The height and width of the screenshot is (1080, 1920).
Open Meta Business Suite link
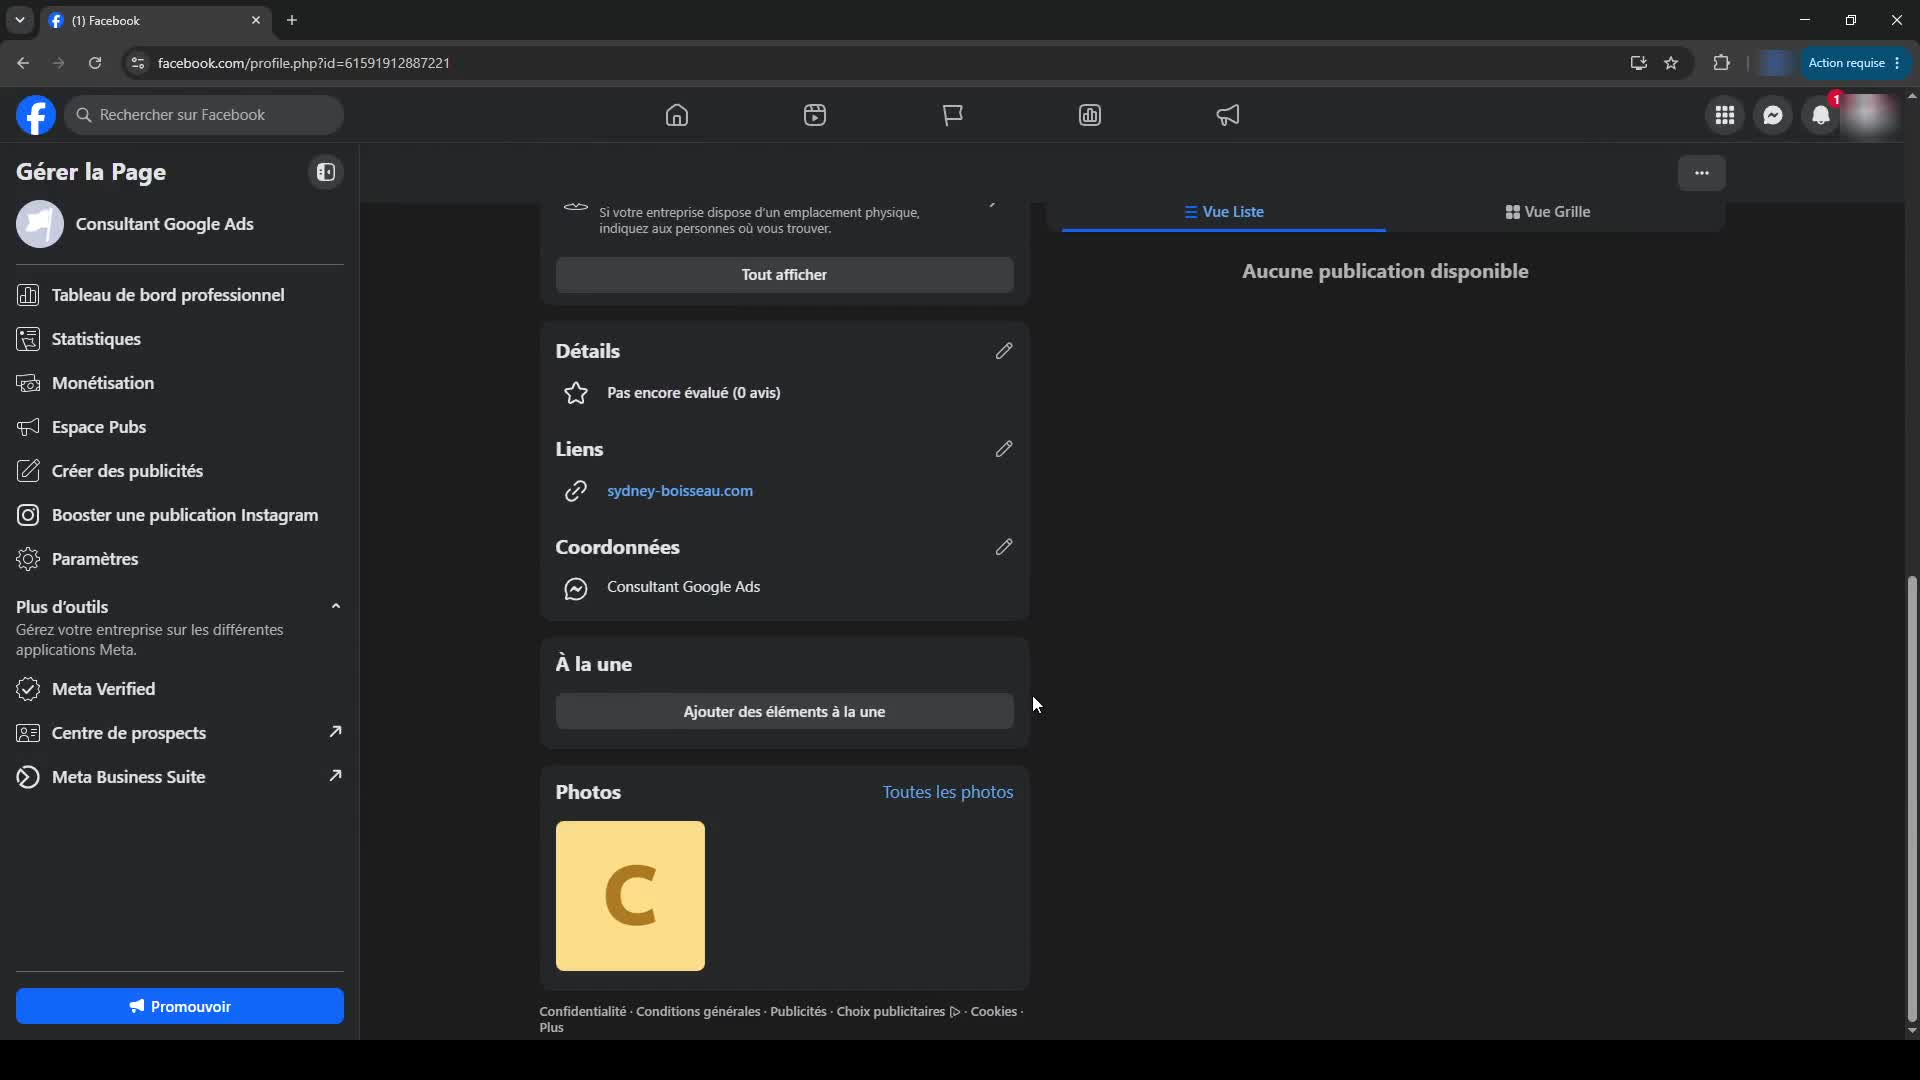180,777
